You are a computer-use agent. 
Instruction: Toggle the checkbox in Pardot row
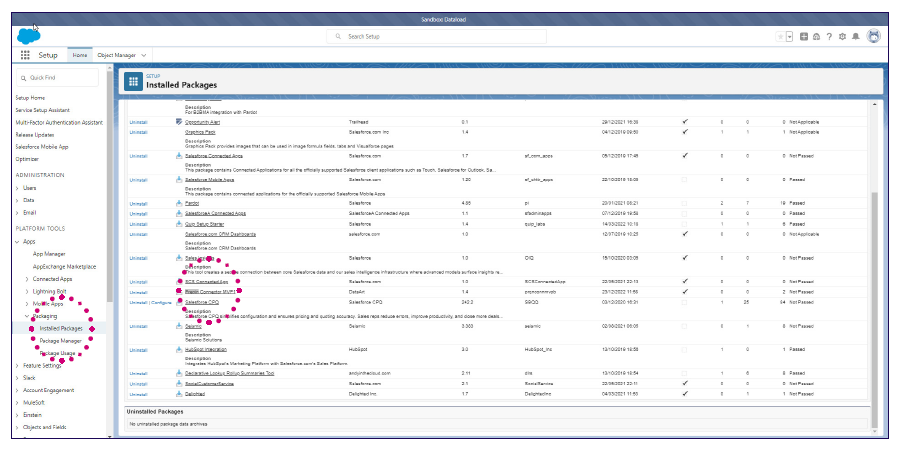coord(684,204)
